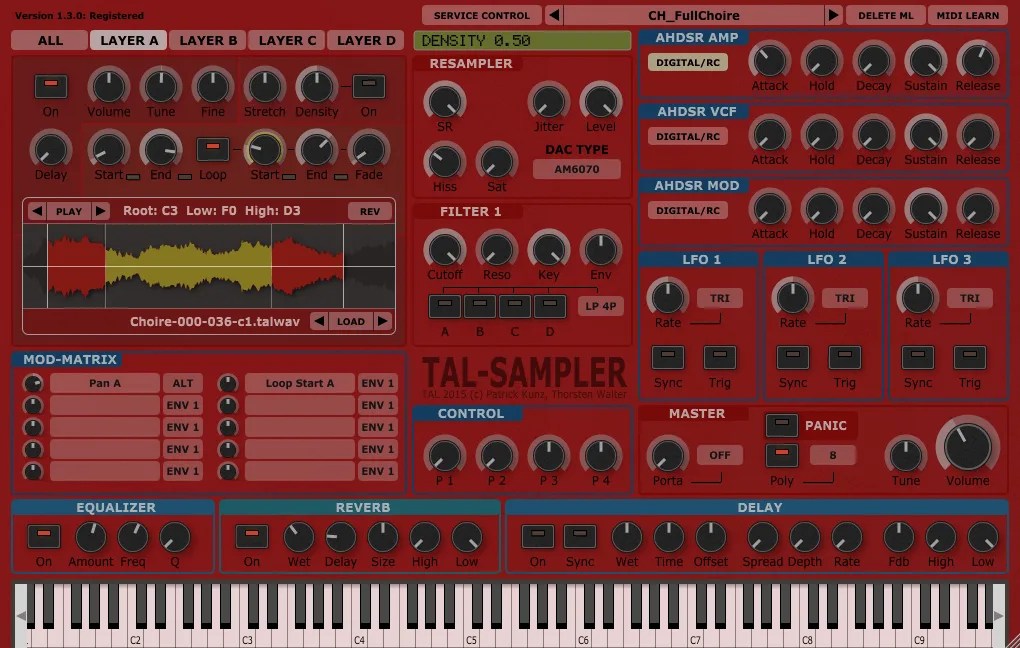Click the SERVICE CONTROL button
Viewport: 1020px width, 648px height.
(x=480, y=14)
